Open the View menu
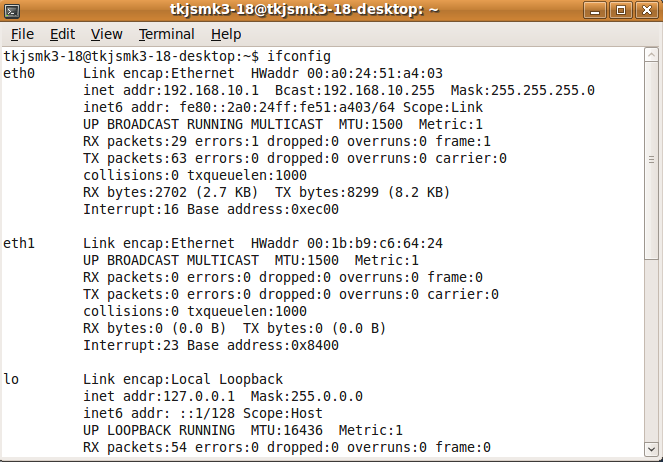The height and width of the screenshot is (462, 663). point(106,34)
